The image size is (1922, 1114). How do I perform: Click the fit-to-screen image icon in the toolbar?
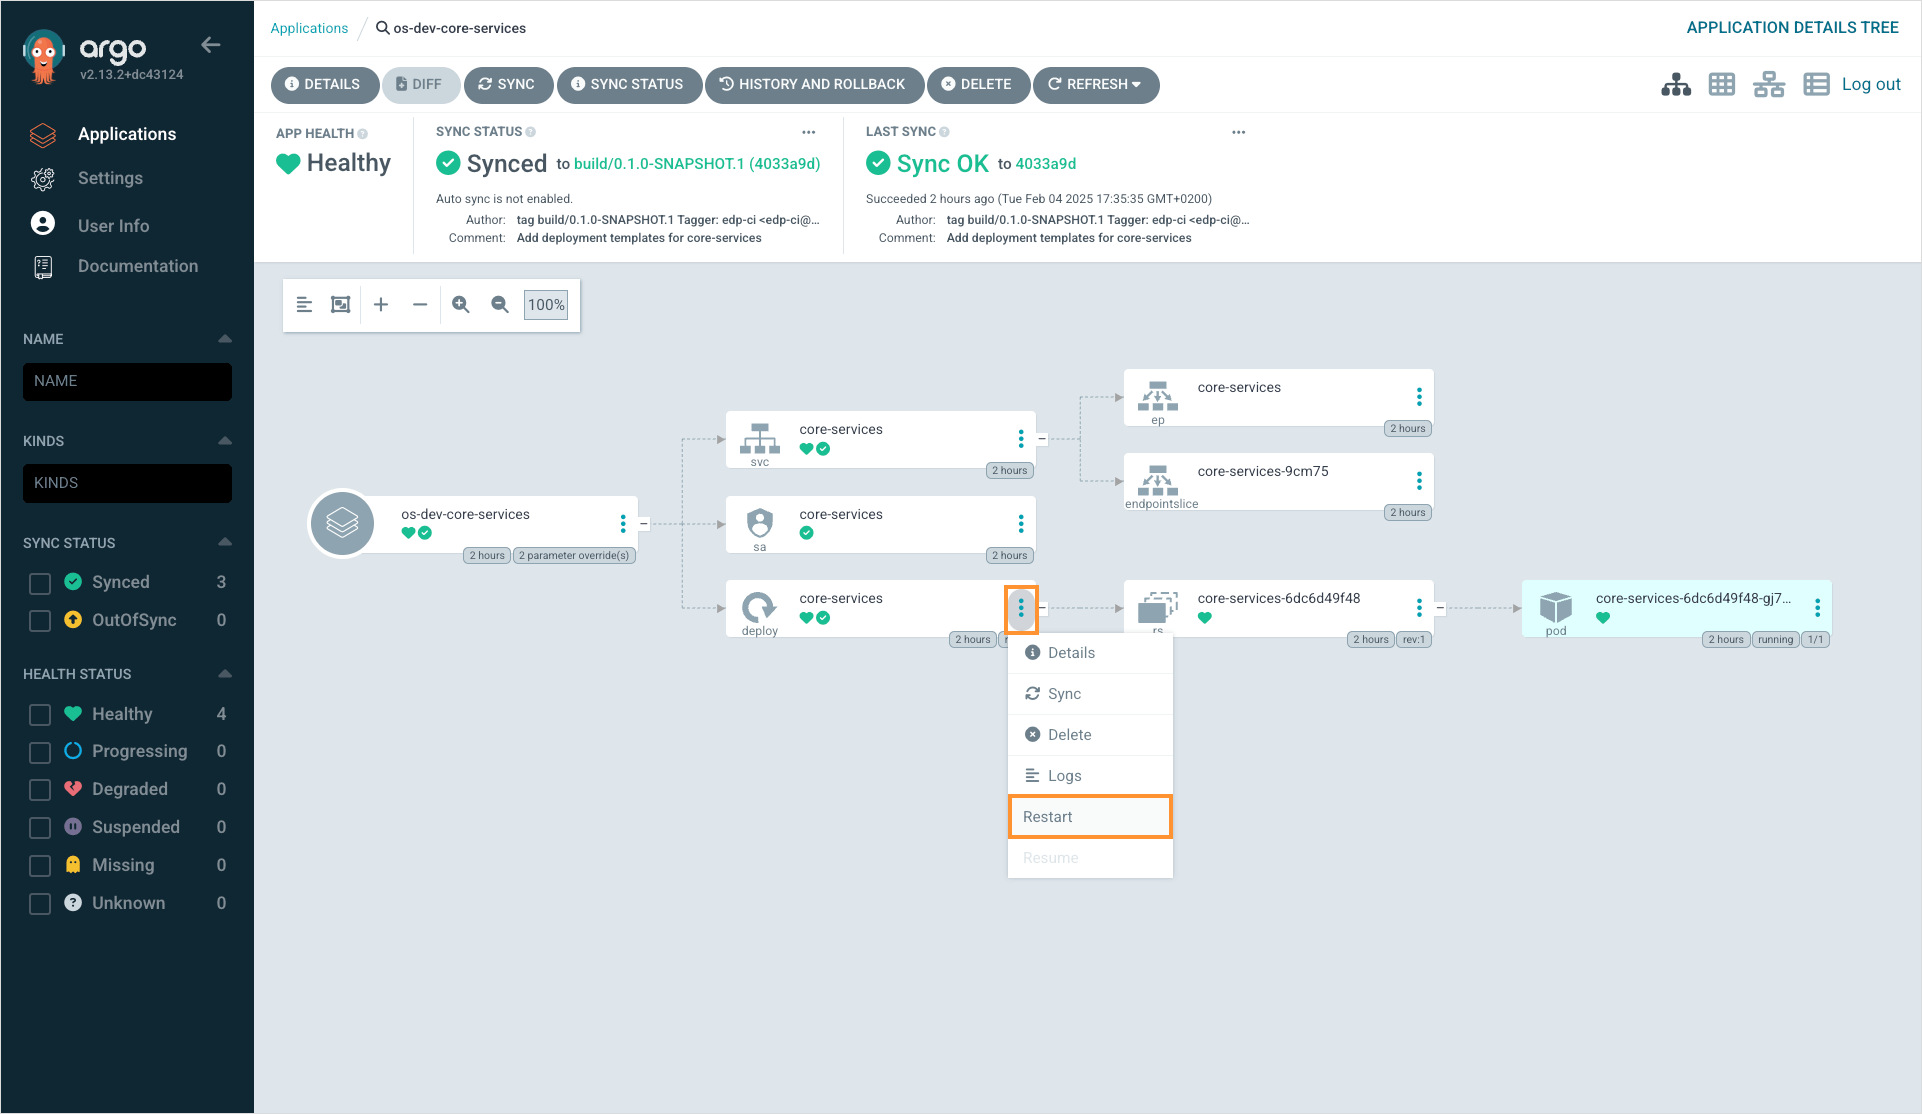click(341, 305)
